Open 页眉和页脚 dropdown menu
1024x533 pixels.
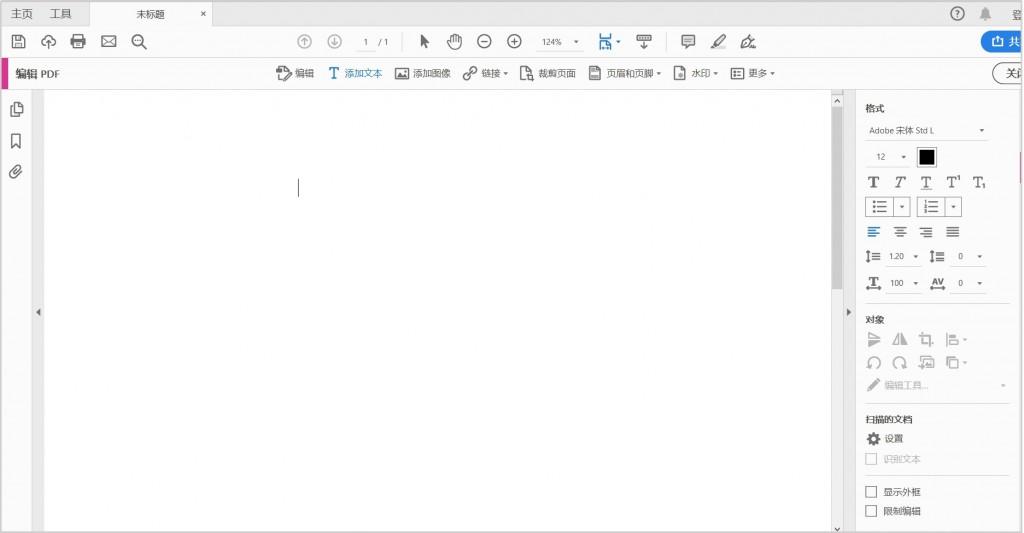coord(625,73)
